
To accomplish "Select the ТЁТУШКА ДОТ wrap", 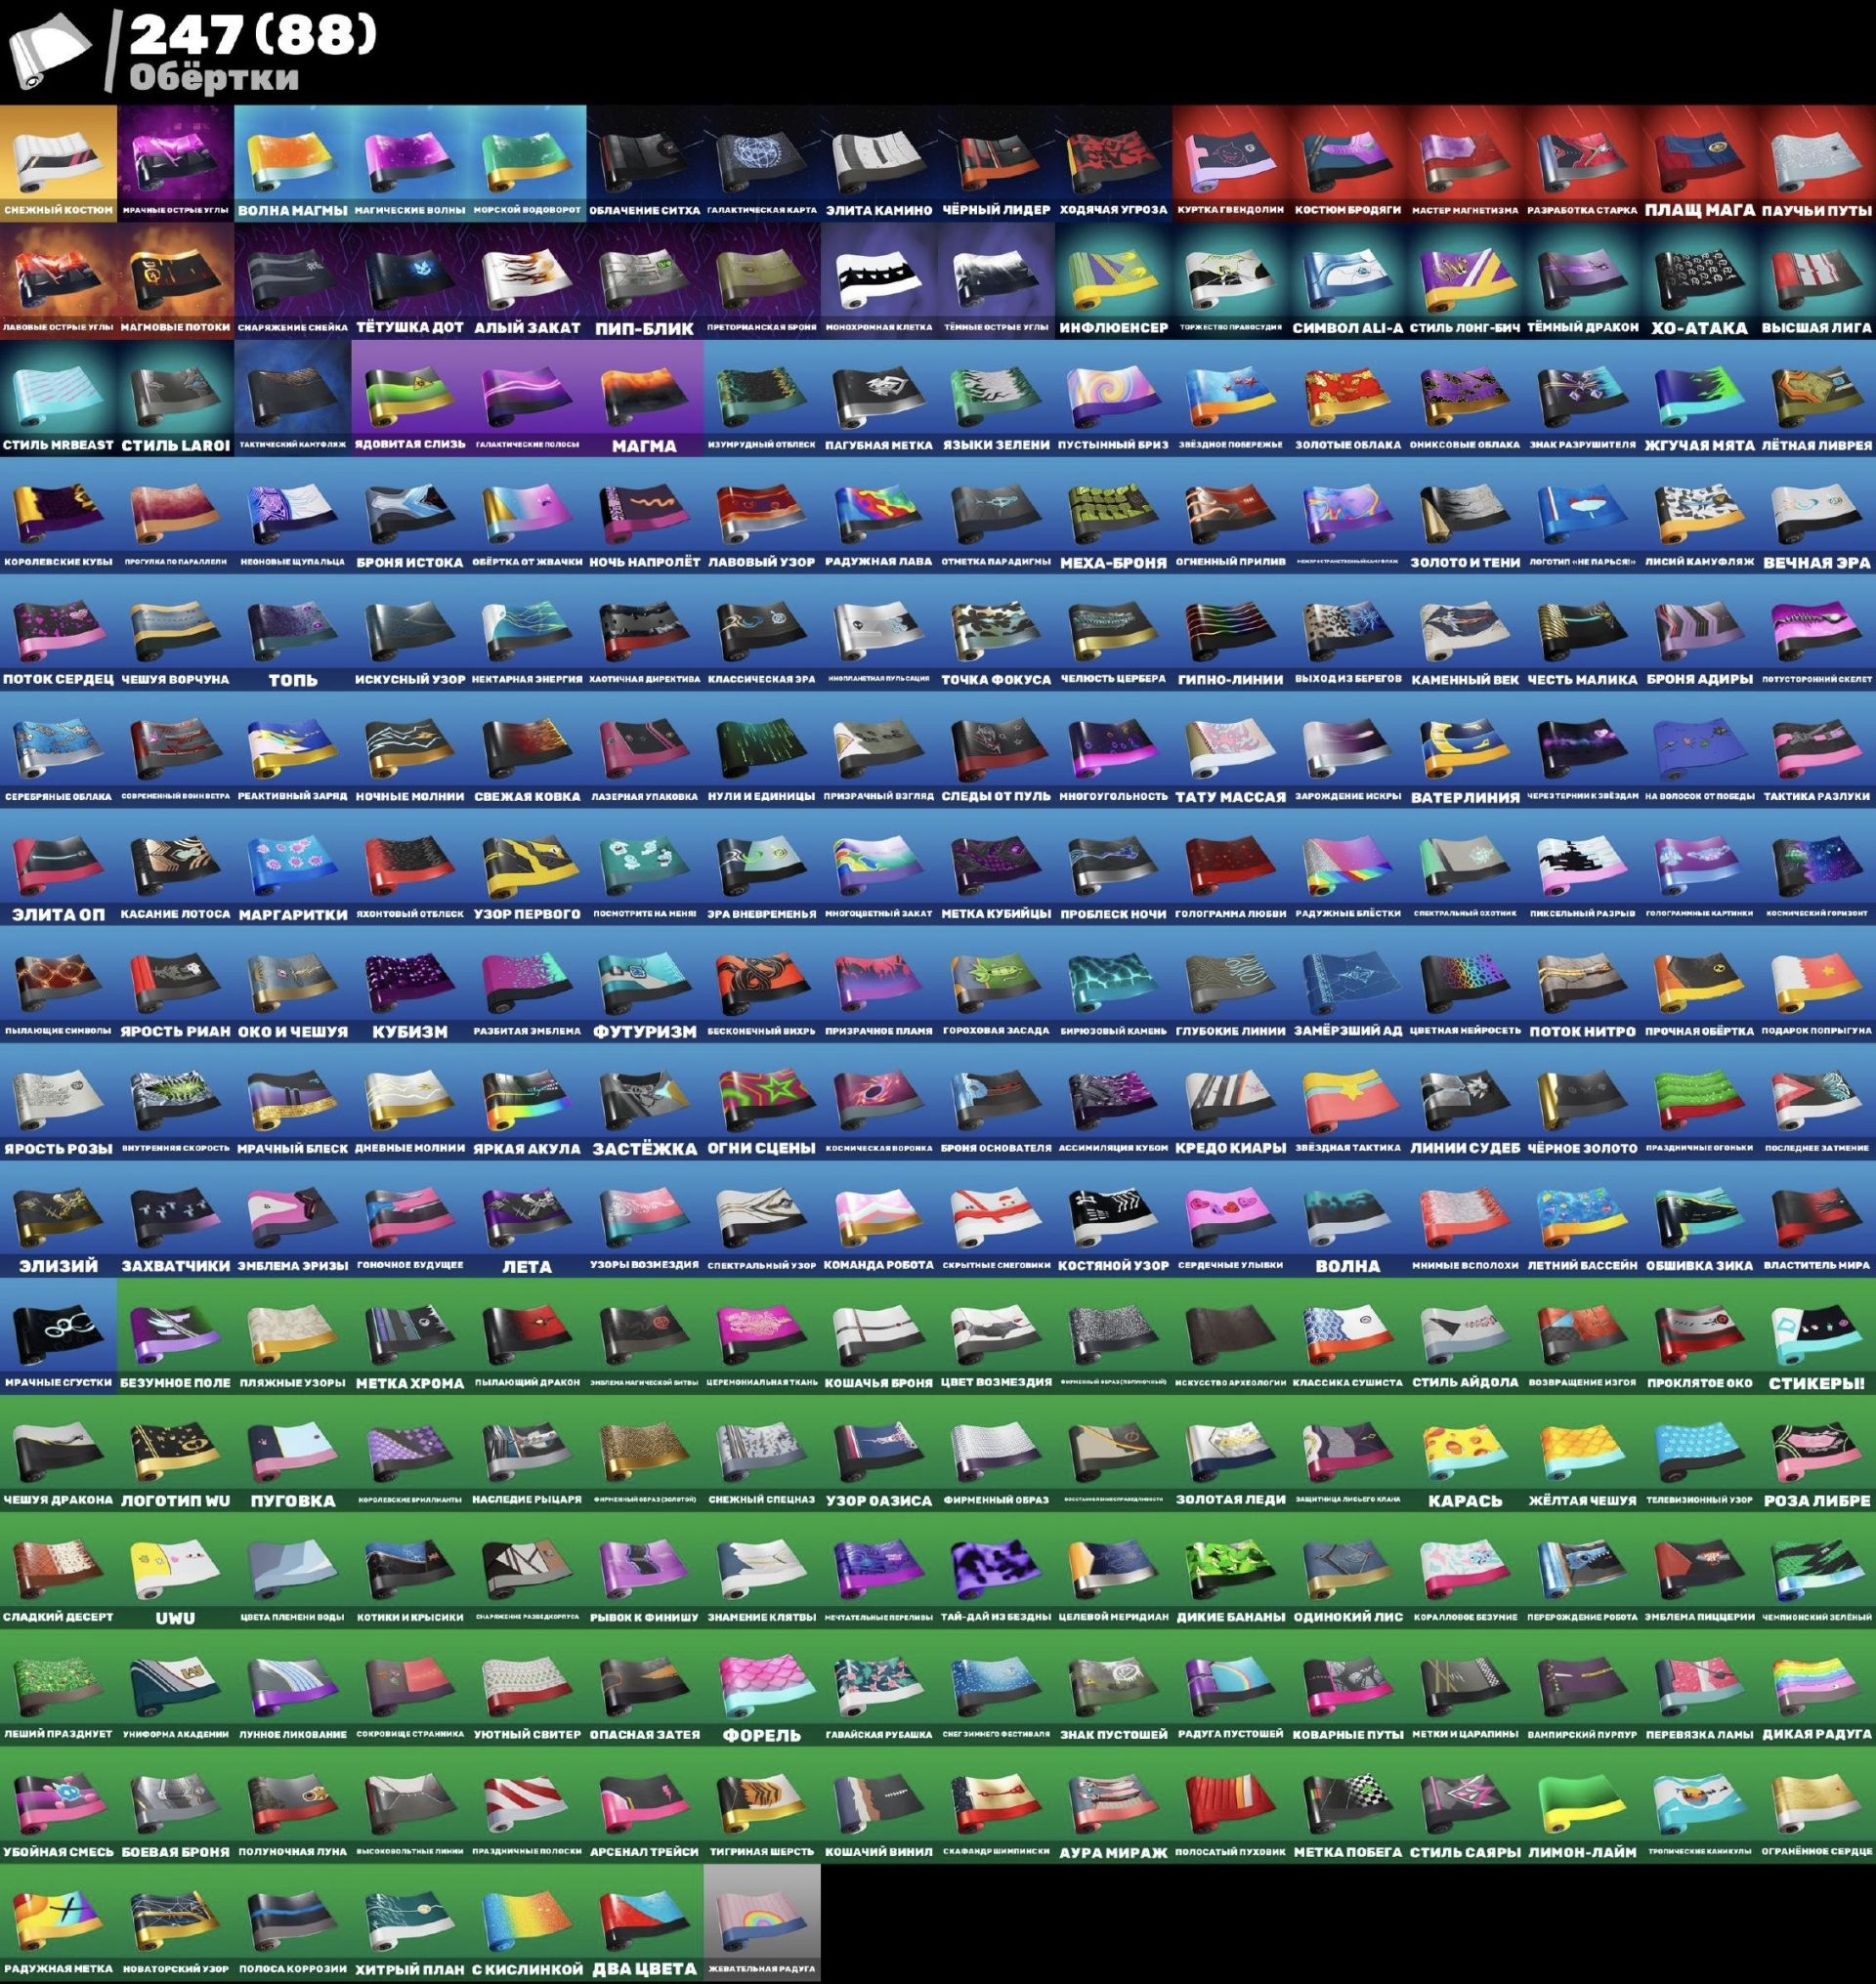I will 410,276.
